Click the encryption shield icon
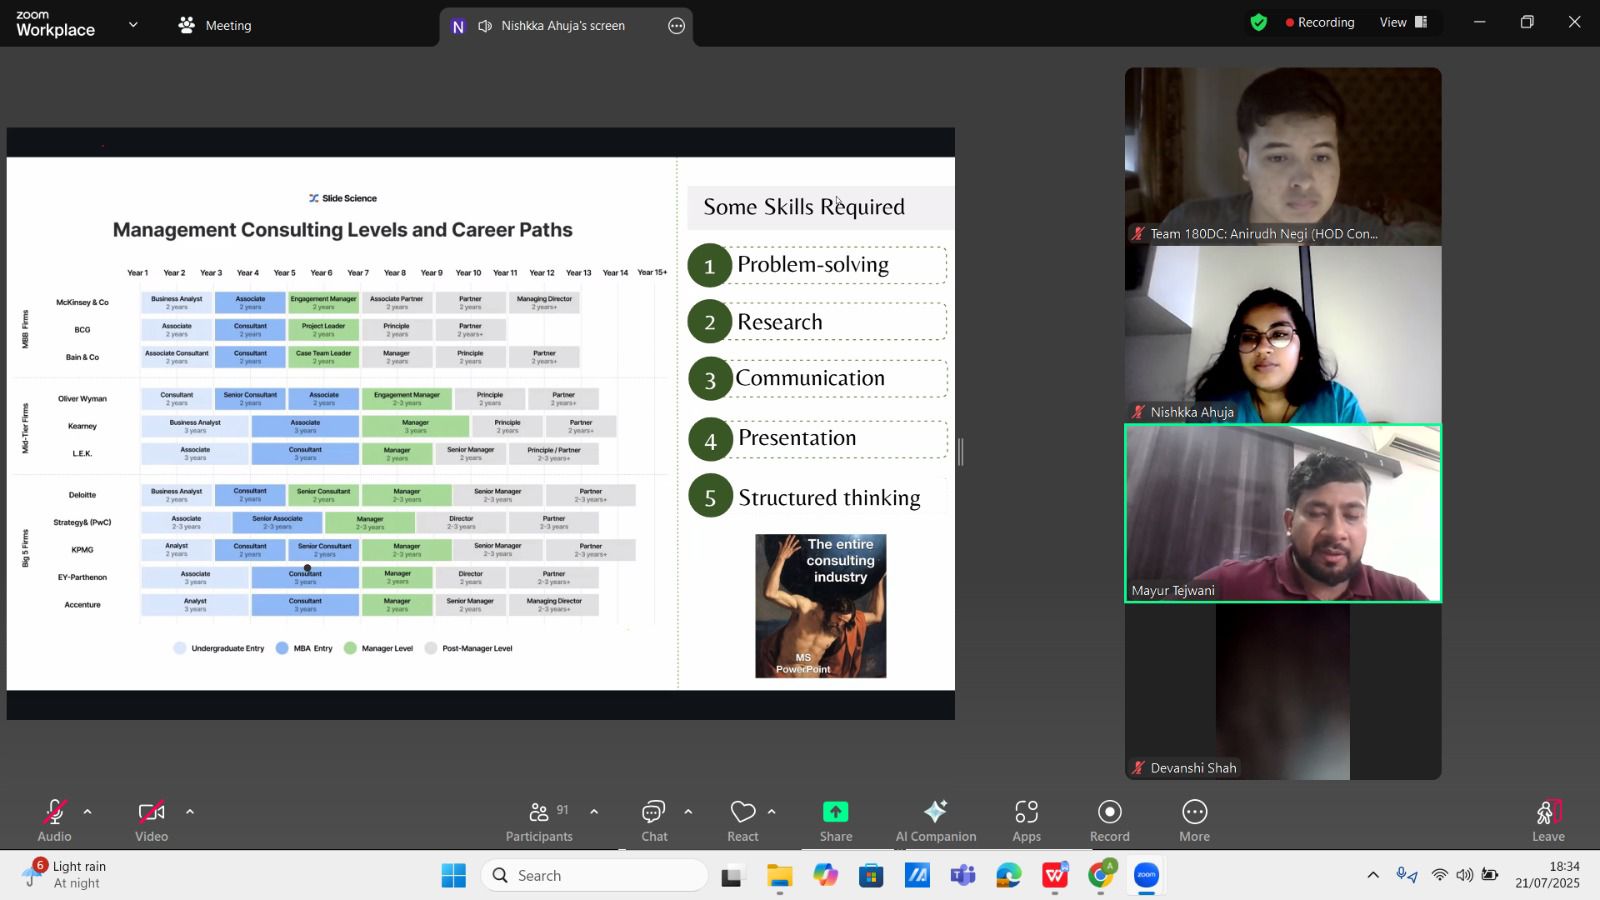Image resolution: width=1600 pixels, height=900 pixels. (x=1259, y=22)
